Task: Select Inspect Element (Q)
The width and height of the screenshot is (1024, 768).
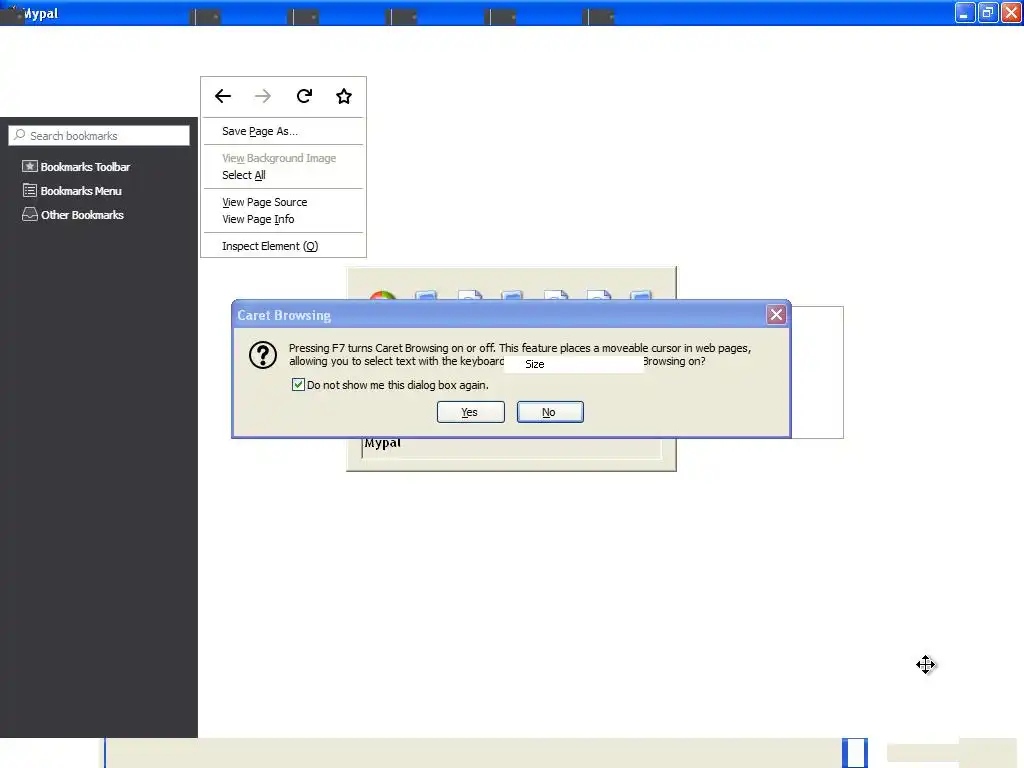Action: pyautogui.click(x=283, y=246)
